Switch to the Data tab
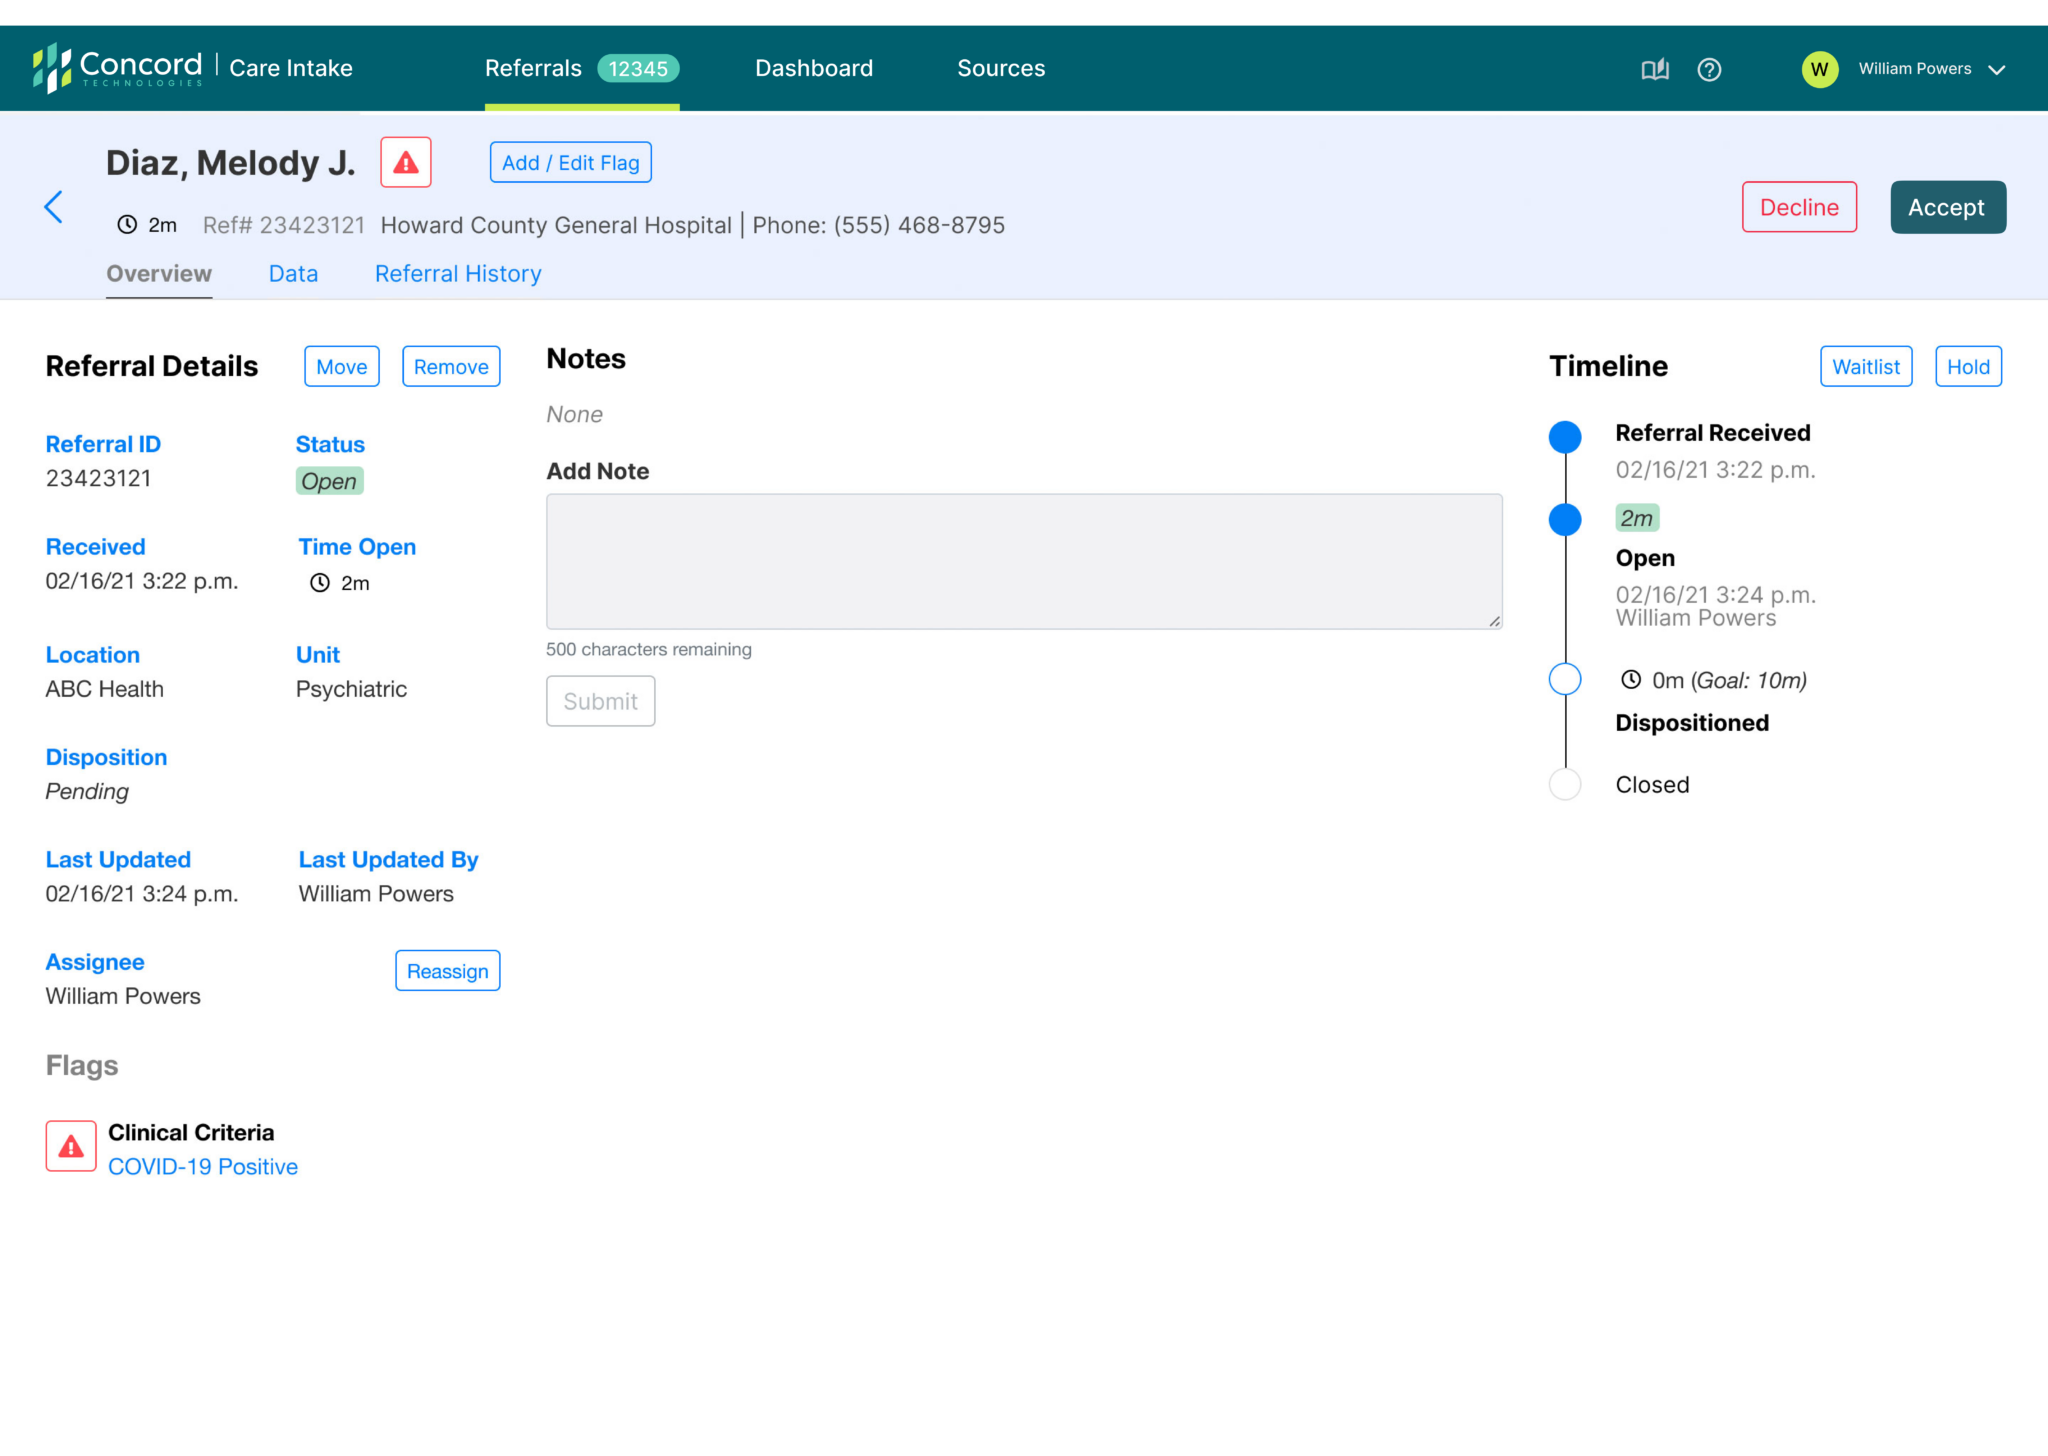The height and width of the screenshot is (1456, 2048). [293, 274]
